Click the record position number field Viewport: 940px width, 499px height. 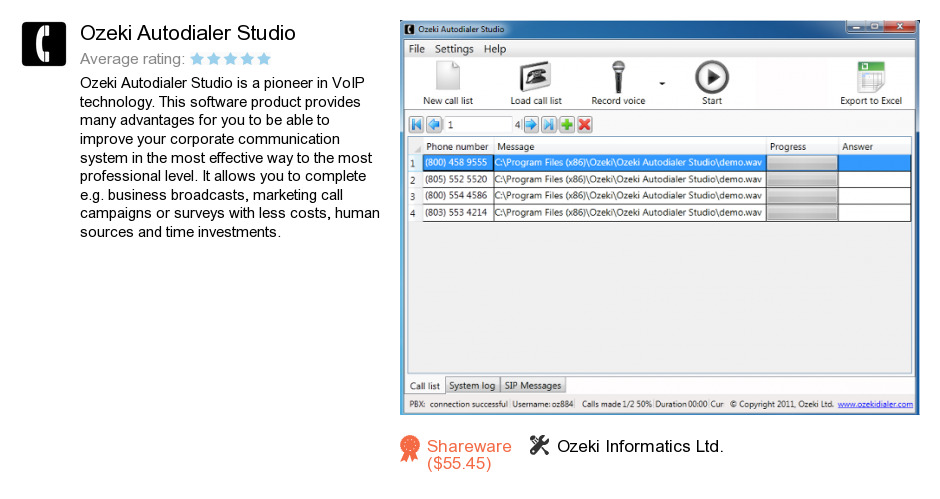pos(478,125)
